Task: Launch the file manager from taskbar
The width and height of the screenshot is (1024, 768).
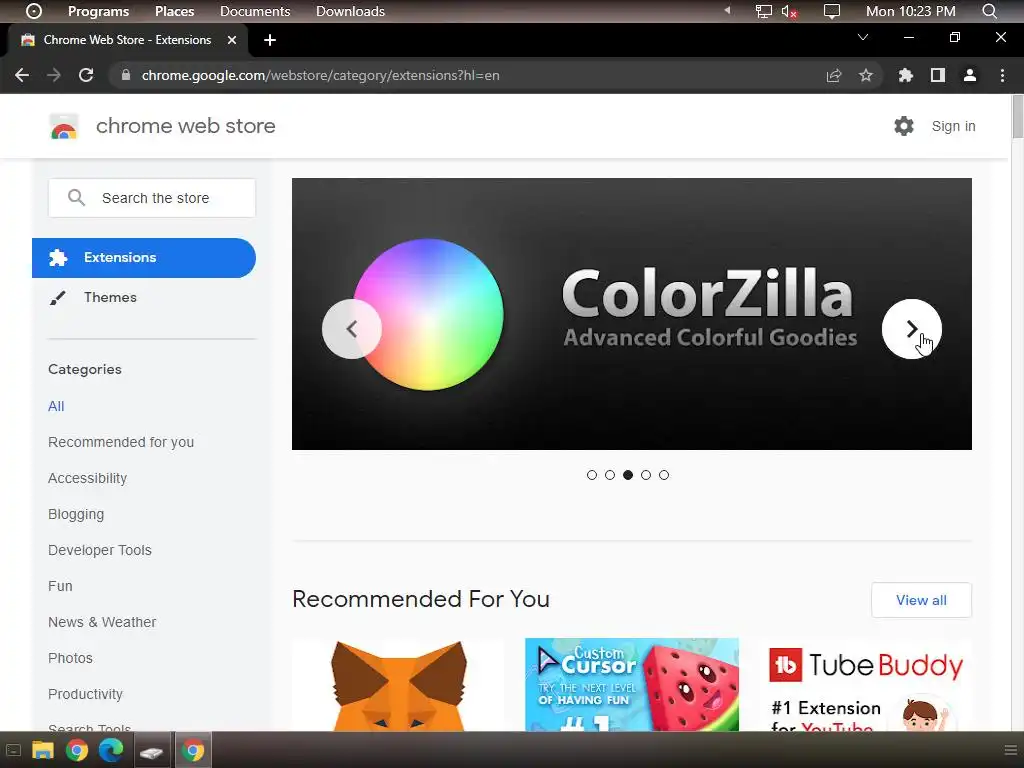Action: tap(42, 750)
